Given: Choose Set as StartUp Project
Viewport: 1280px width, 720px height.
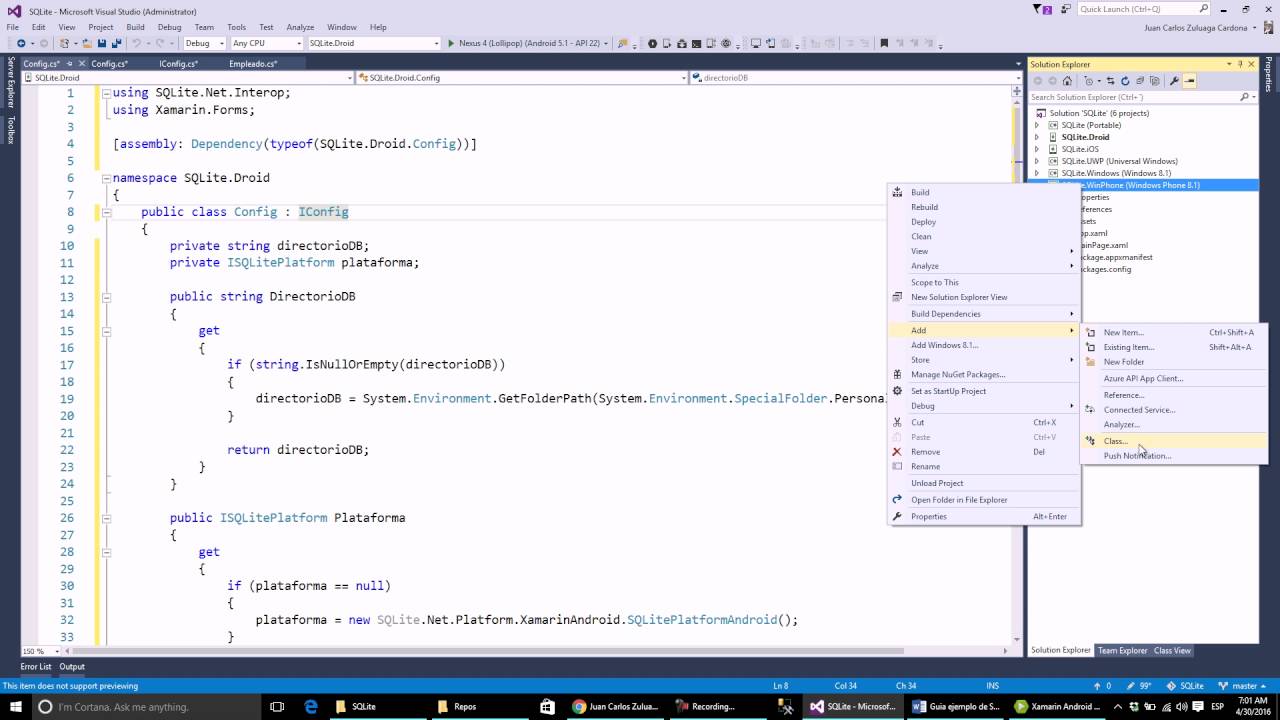Looking at the screenshot, I should click(x=984, y=391).
